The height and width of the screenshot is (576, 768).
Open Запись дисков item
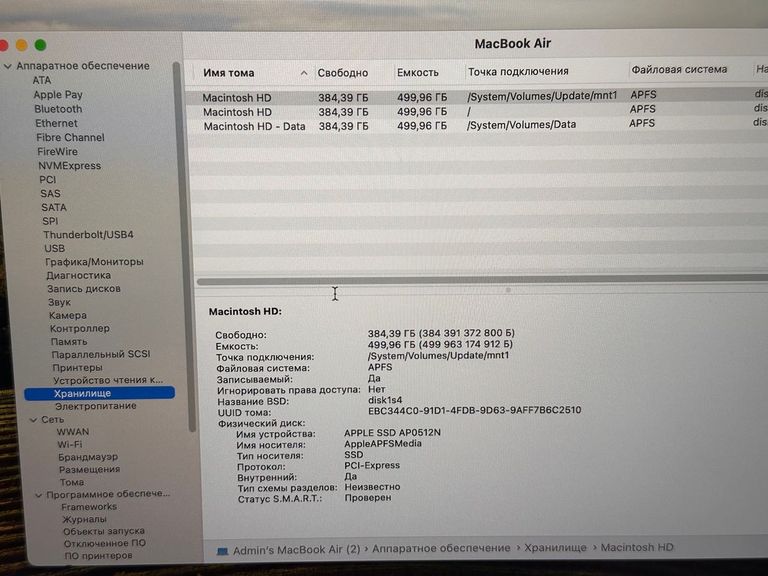coord(84,288)
